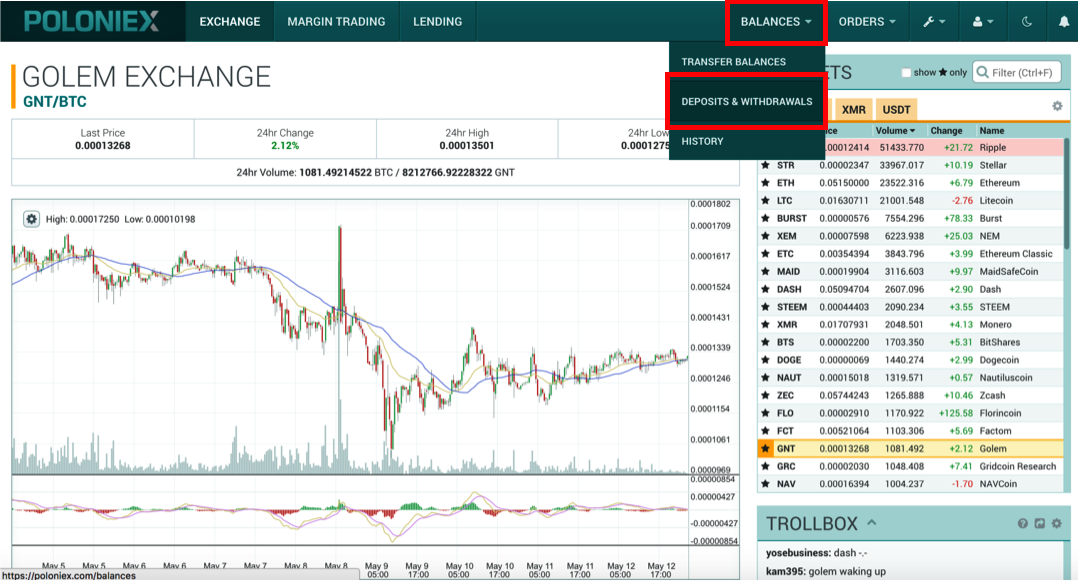Click the Poloniex logo
Image resolution: width=1079 pixels, height=581 pixels.
tap(92, 21)
